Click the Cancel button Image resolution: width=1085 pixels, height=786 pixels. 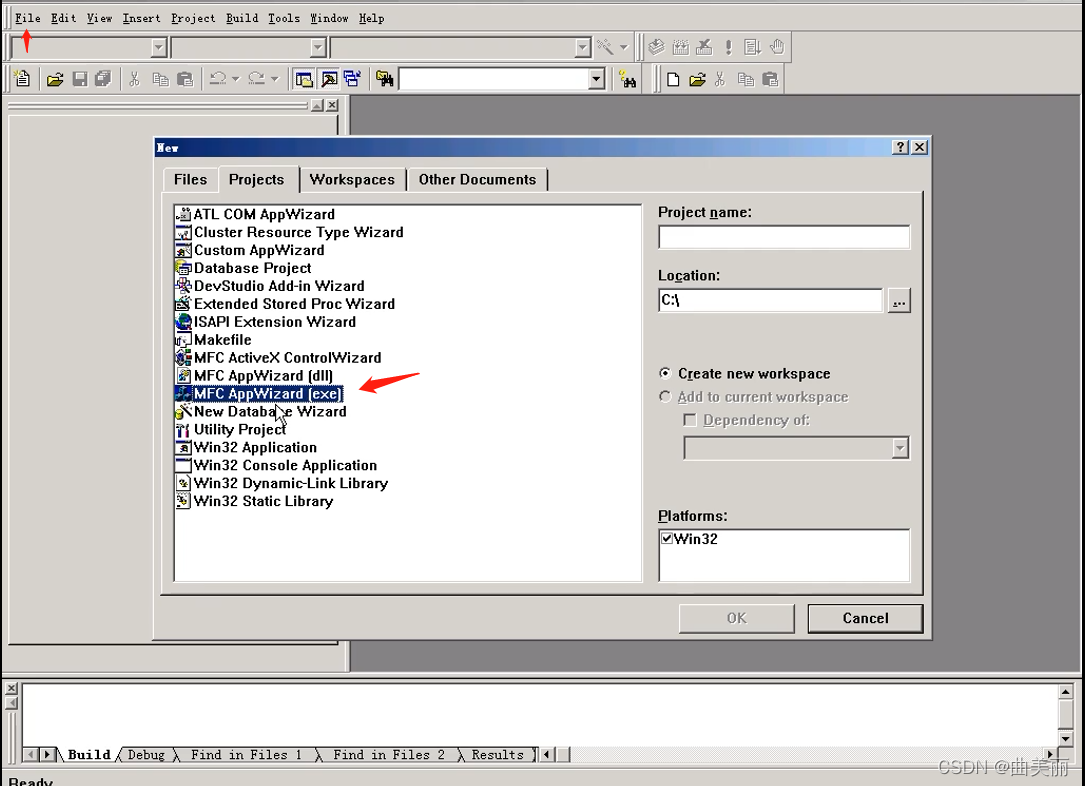865,619
